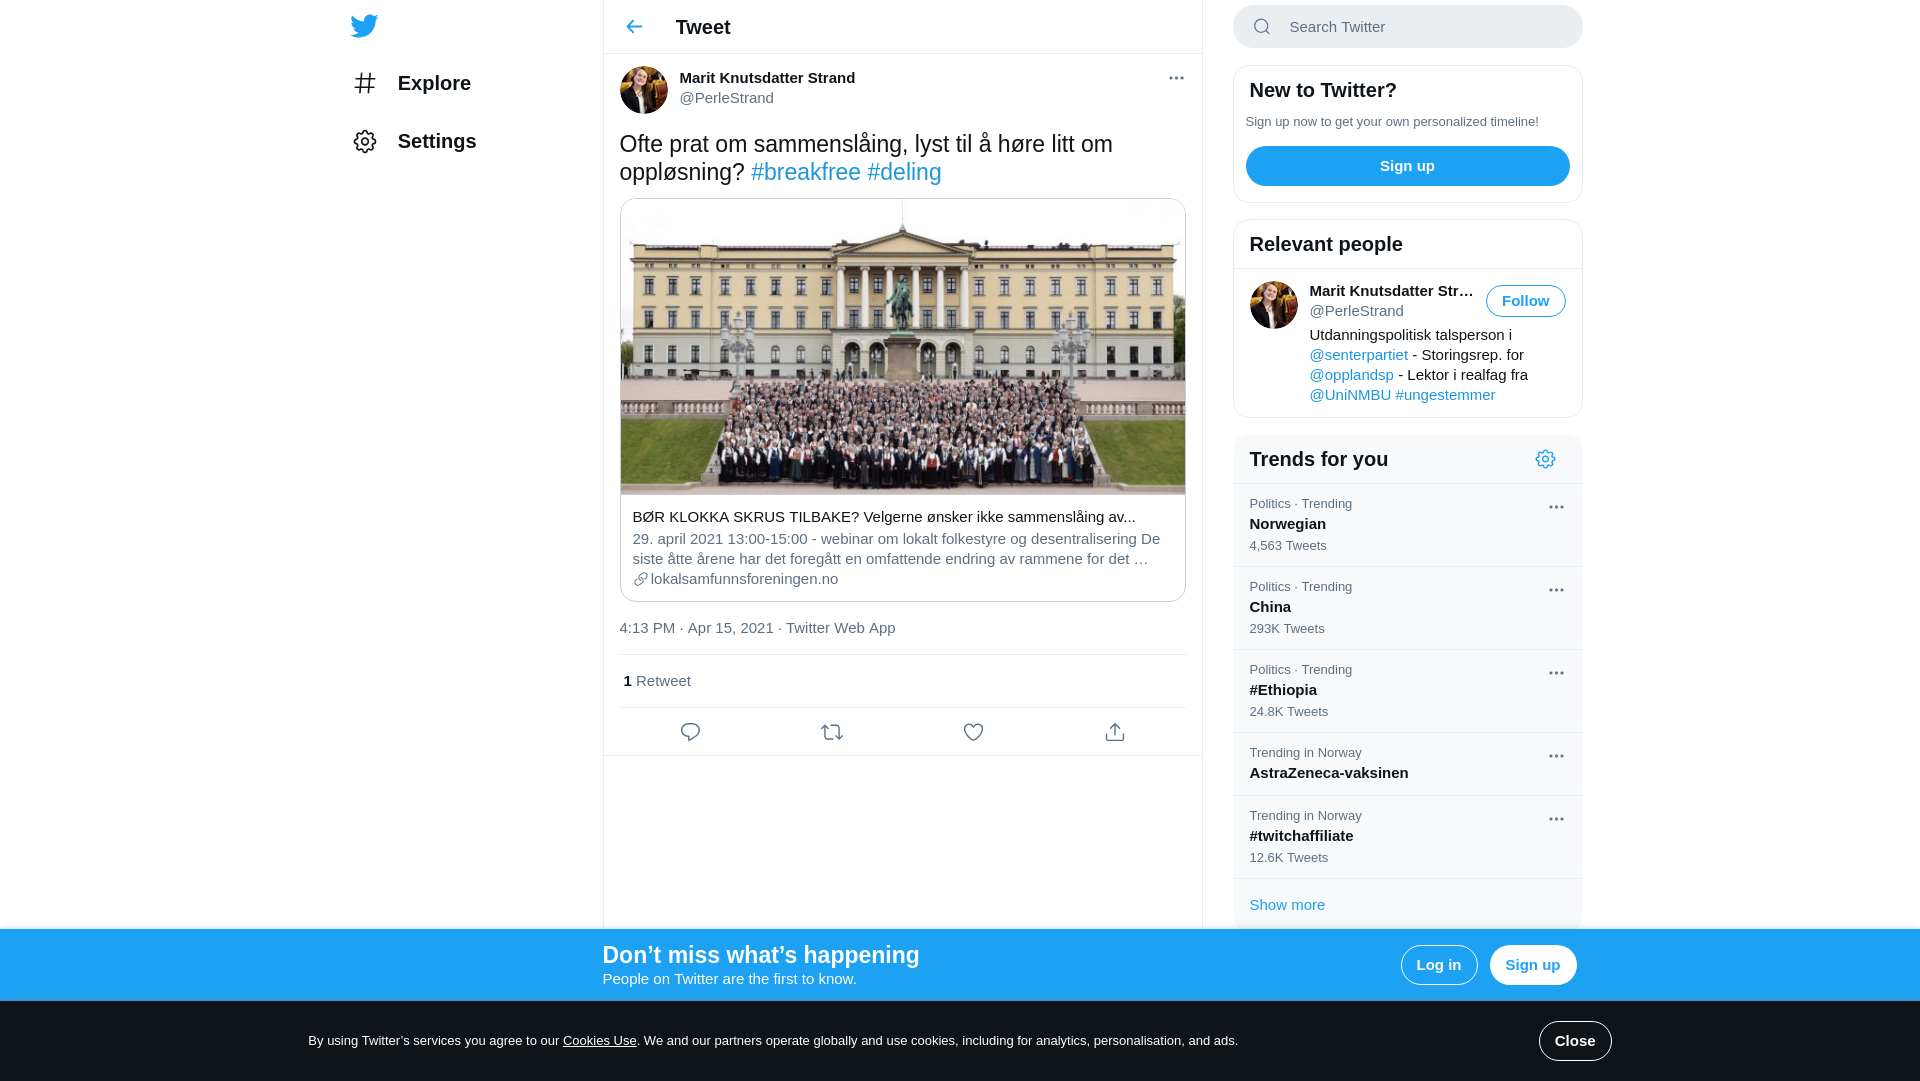Open the @senterpartiet mention
This screenshot has height=1081, width=1920.
tap(1358, 355)
